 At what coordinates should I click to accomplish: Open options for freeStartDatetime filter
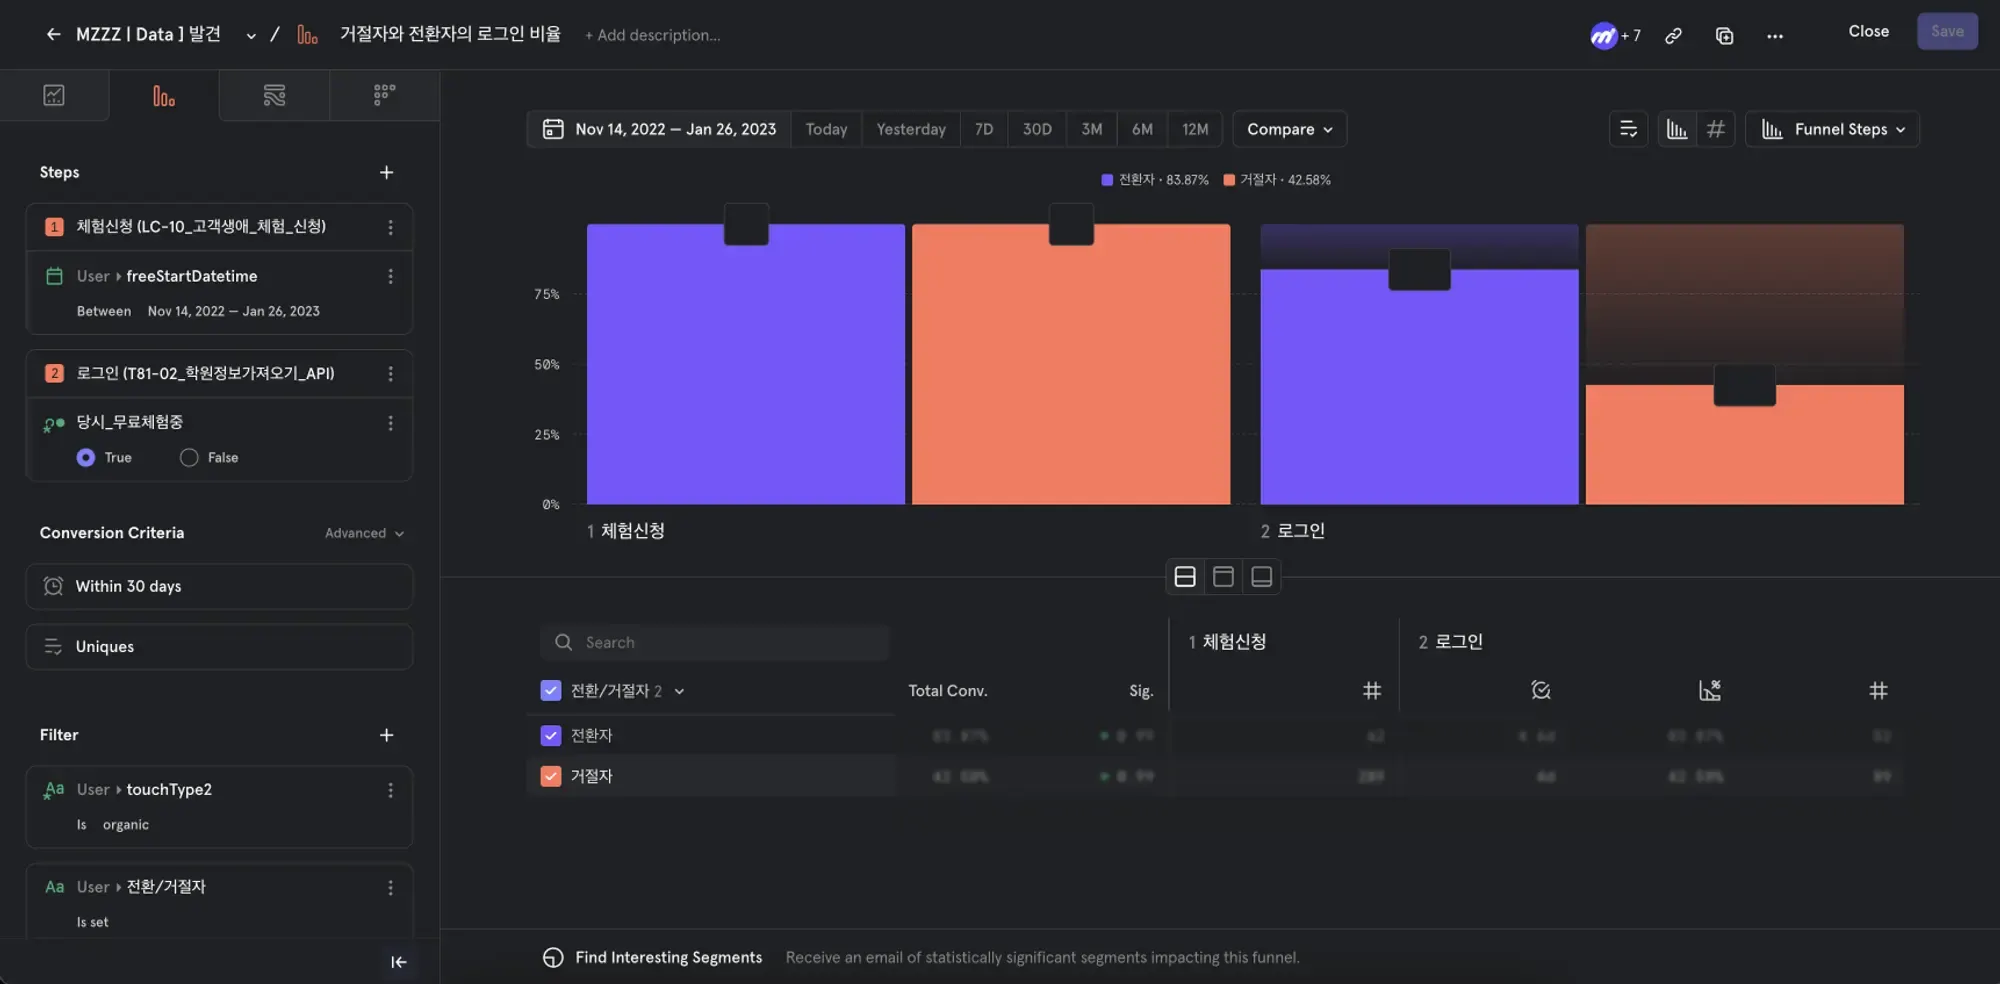point(390,276)
